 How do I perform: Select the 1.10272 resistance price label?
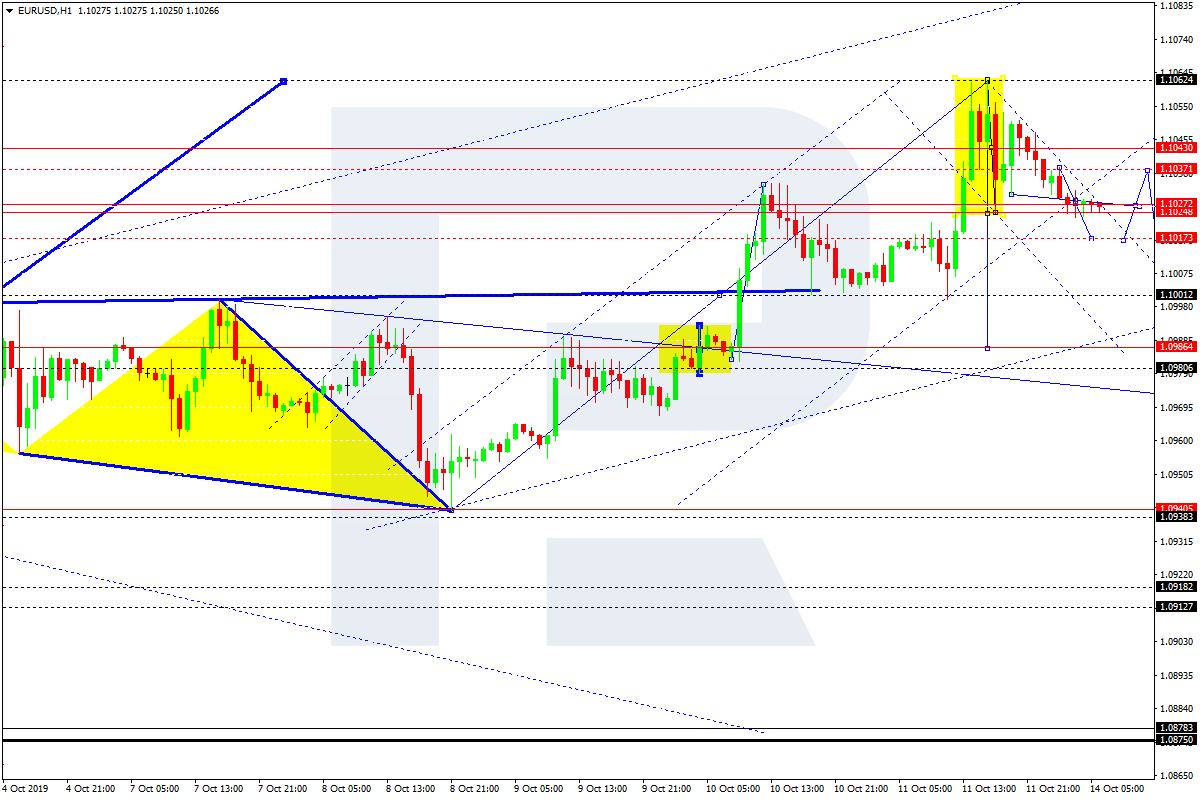[x=1175, y=204]
